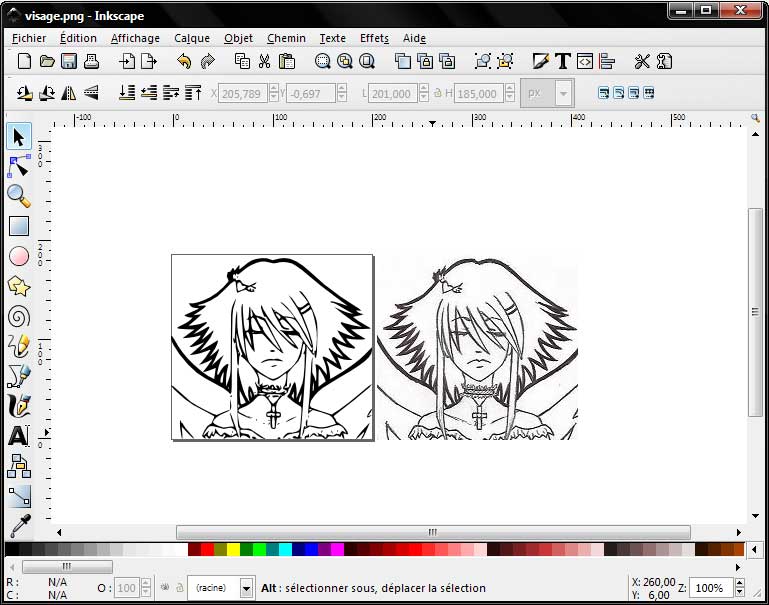Open the Chemin menu
Image resolution: width=769 pixels, height=605 pixels.
coord(286,38)
